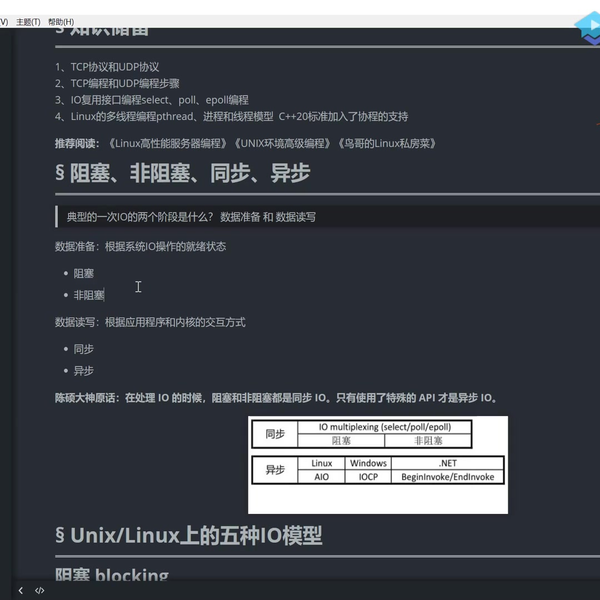This screenshot has width=600, height=600.
Task: Click paragraph 数据读写：根据应用程序和内核的交互方式
Action: pos(150,322)
